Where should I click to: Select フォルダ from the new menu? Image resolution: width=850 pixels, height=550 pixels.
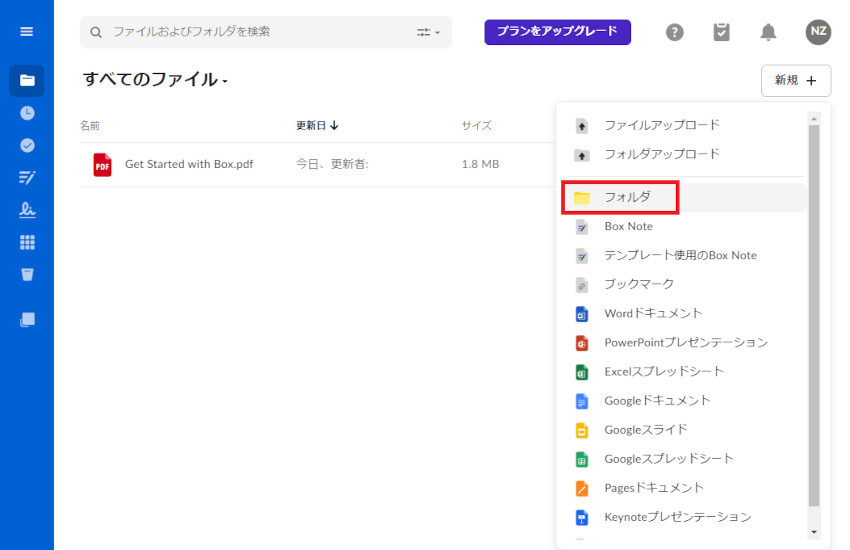[x=627, y=197]
